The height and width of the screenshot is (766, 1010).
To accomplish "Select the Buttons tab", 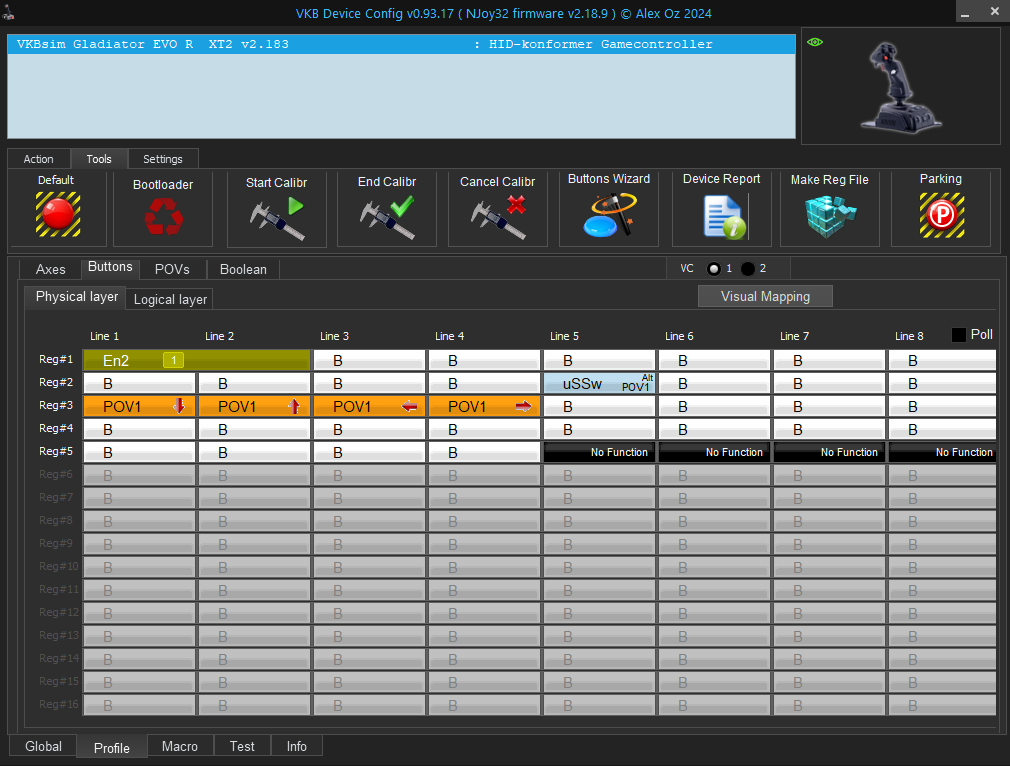I will point(110,267).
